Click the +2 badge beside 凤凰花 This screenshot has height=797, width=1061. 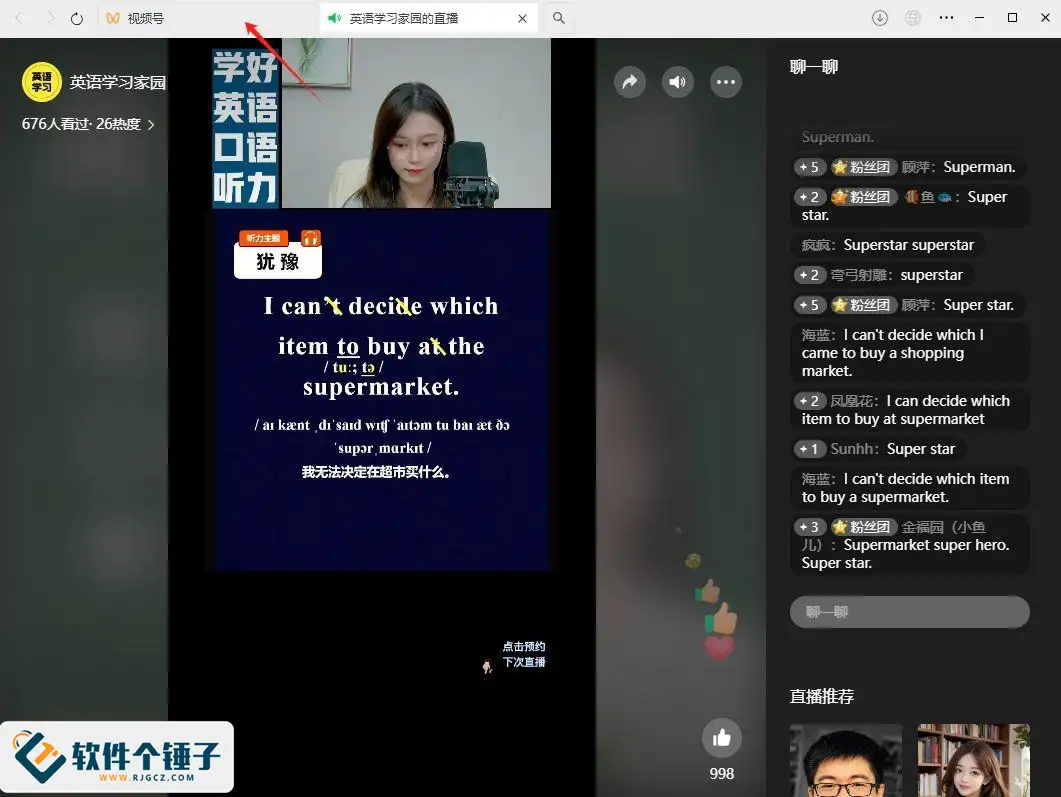tap(810, 401)
